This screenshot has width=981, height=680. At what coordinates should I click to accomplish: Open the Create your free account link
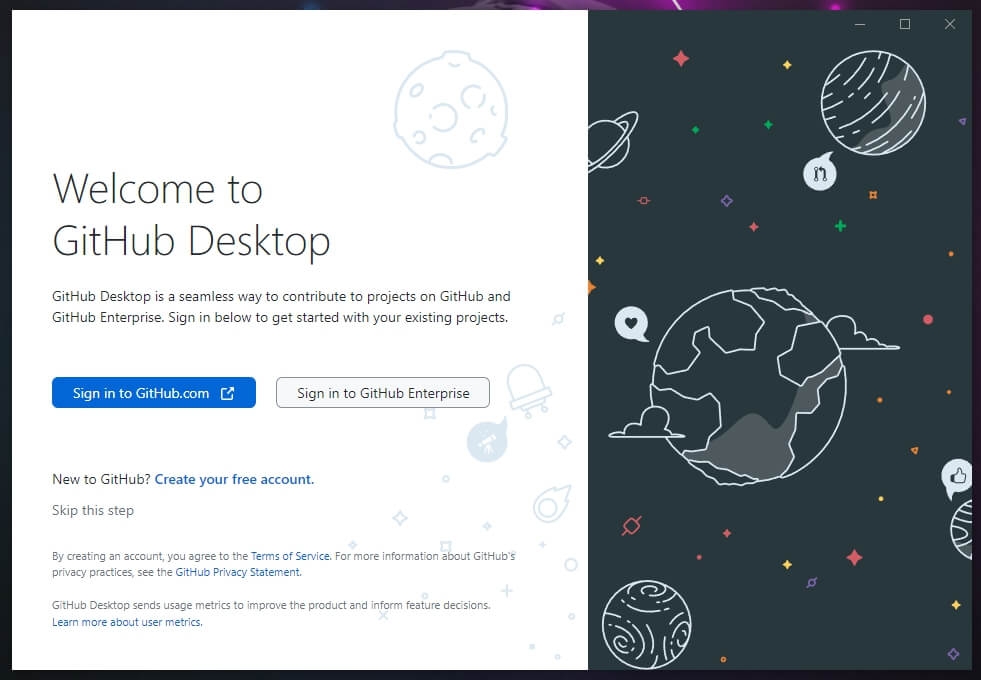234,479
